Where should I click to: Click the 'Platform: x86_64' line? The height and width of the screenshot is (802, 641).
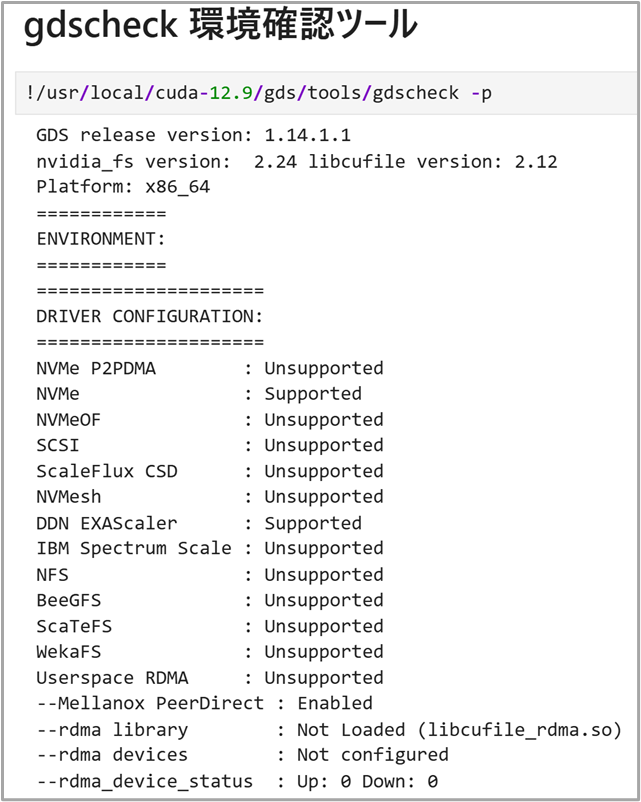123,187
